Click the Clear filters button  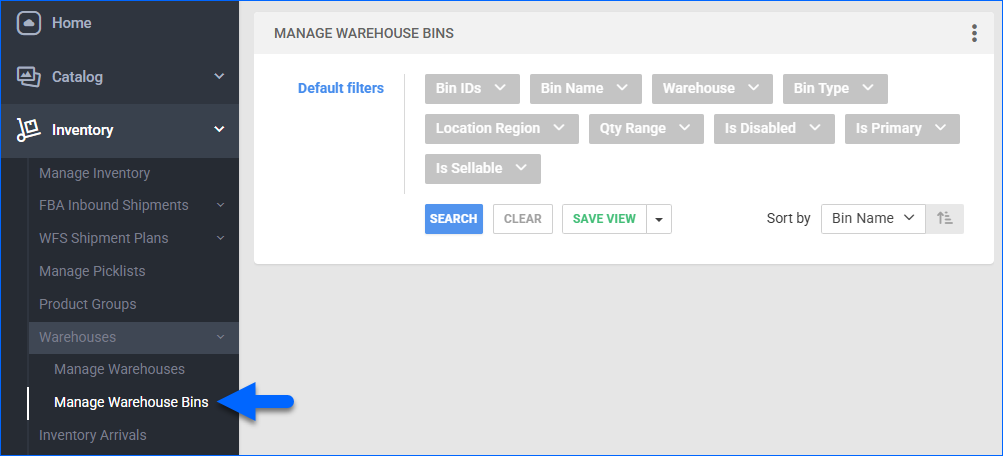522,219
